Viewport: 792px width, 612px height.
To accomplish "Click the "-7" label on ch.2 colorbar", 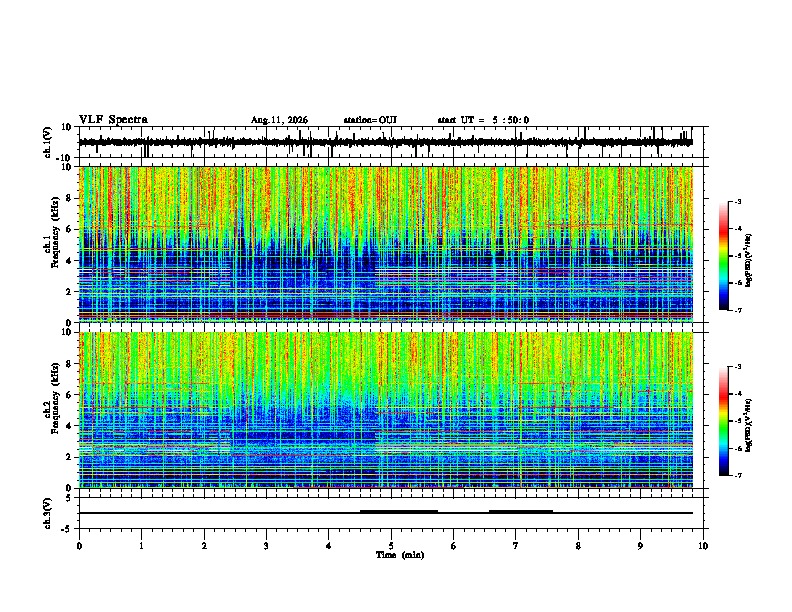I will (738, 476).
